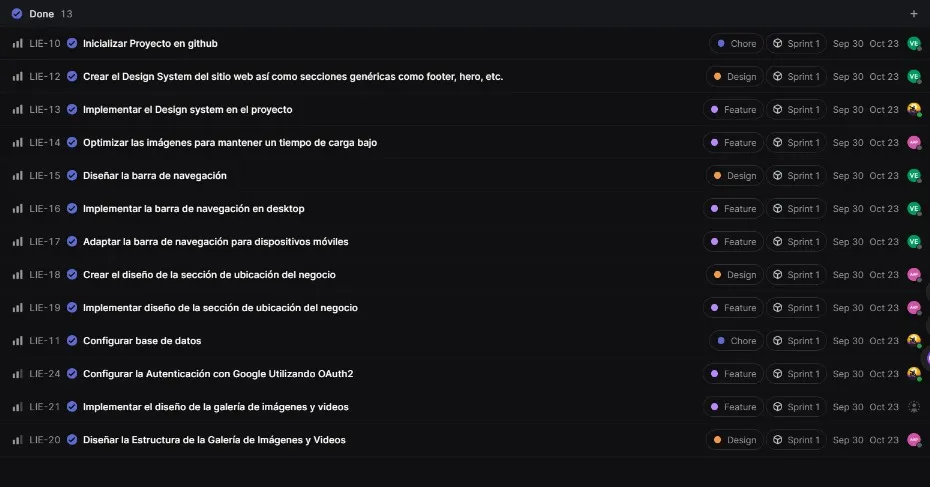Toggle done status circle for LIE-12
Image resolution: width=930 pixels, height=487 pixels.
coord(72,77)
